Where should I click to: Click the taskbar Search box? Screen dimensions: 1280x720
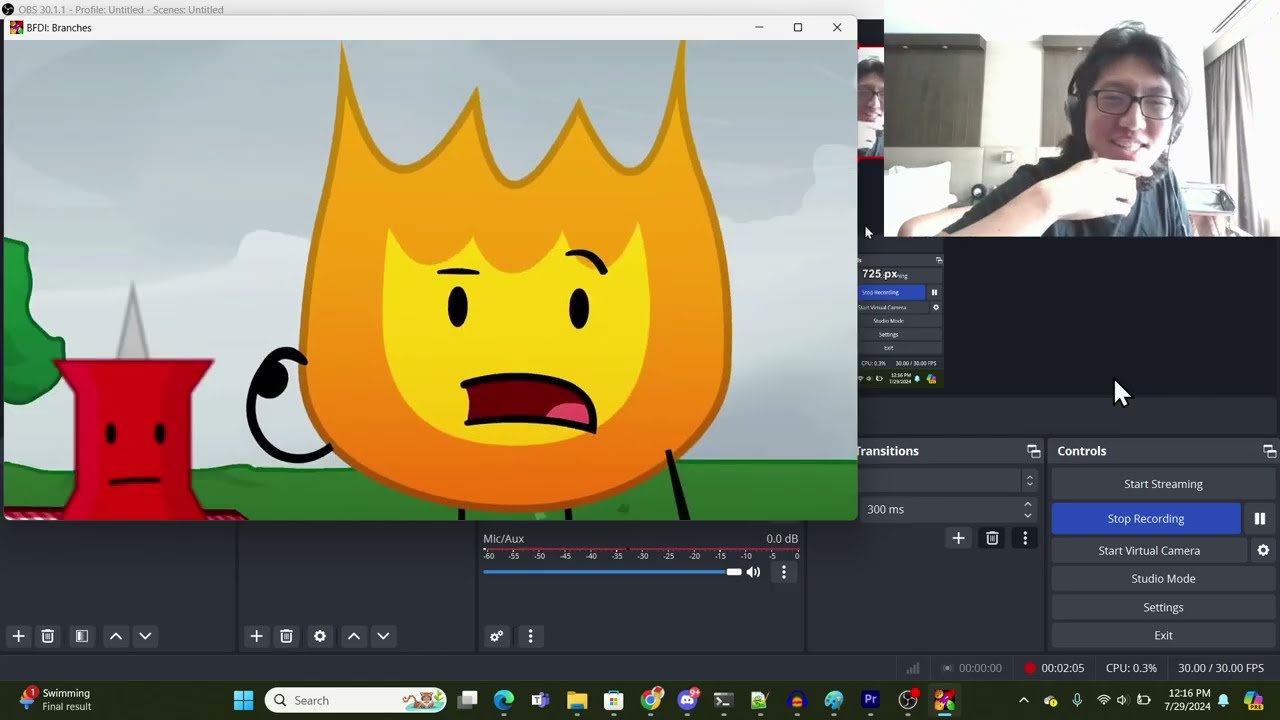coord(356,700)
